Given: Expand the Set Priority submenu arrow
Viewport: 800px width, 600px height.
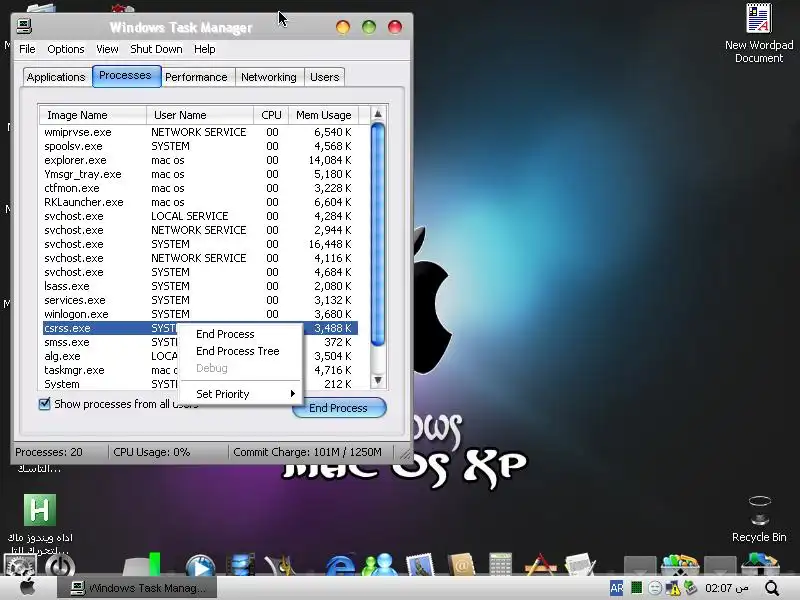Looking at the screenshot, I should point(292,393).
